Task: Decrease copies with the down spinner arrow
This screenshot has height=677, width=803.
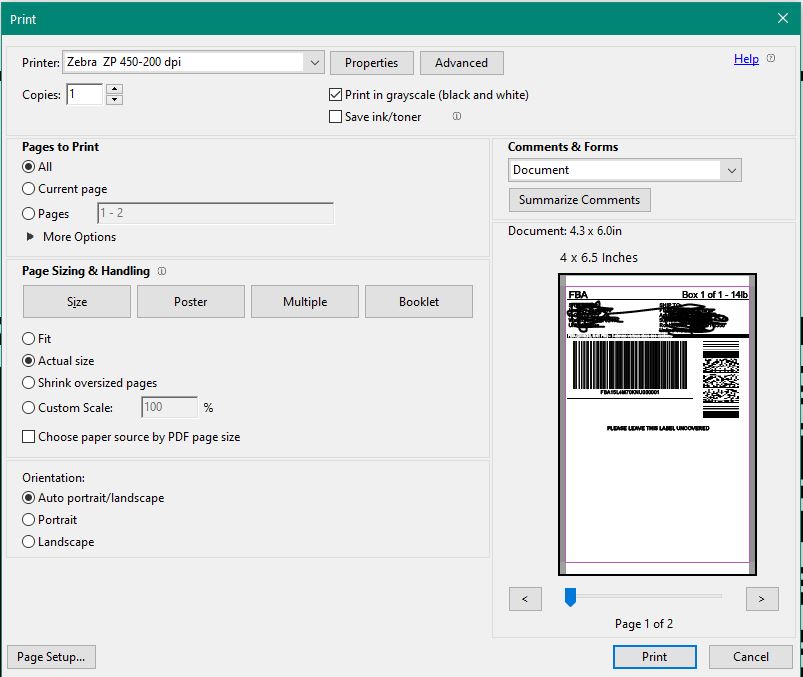Action: point(114,100)
